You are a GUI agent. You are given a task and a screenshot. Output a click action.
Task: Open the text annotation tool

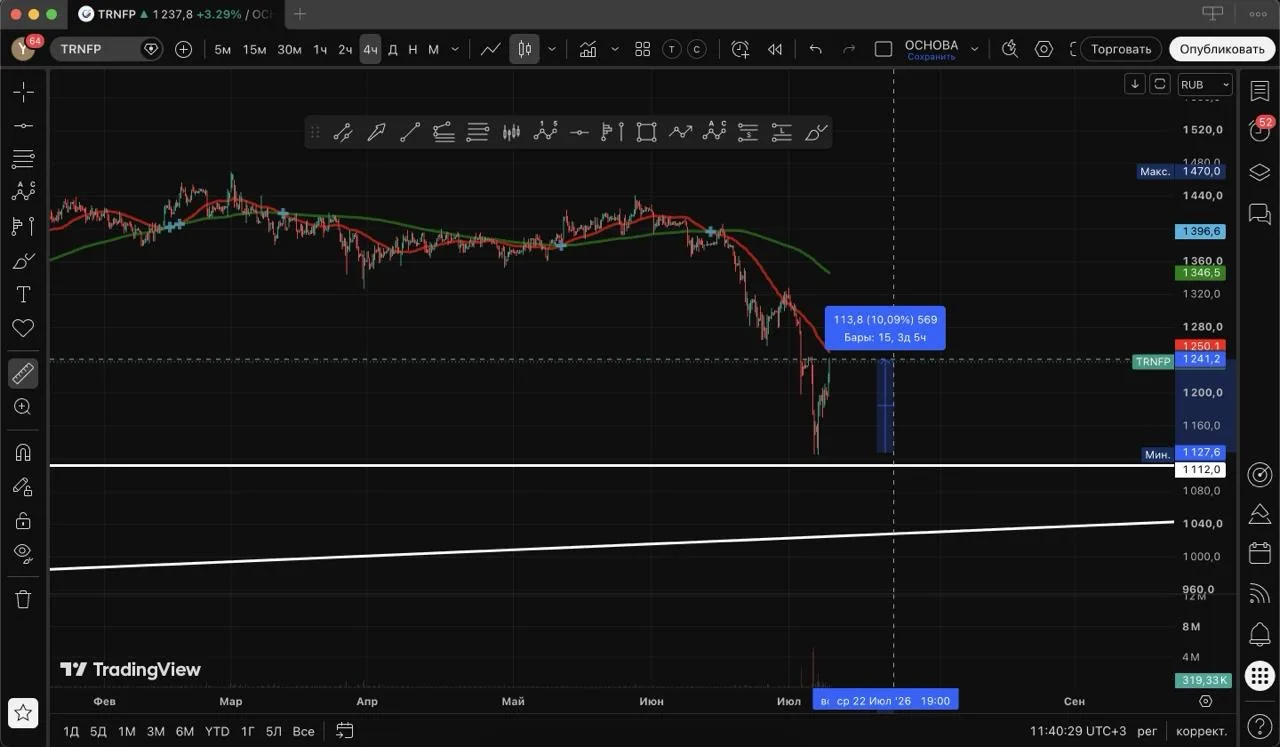[x=23, y=294]
